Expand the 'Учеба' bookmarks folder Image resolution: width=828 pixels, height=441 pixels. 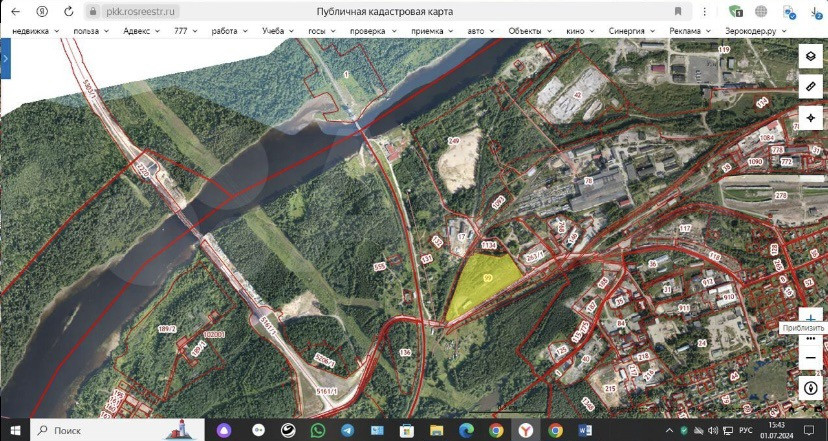(278, 31)
